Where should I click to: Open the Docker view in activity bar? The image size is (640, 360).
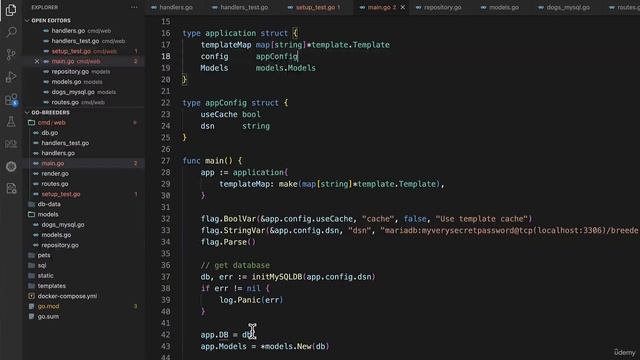11,144
